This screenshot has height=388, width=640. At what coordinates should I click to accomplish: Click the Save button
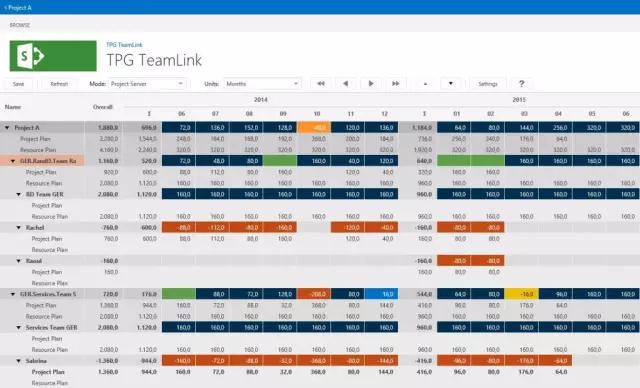pyautogui.click(x=18, y=84)
